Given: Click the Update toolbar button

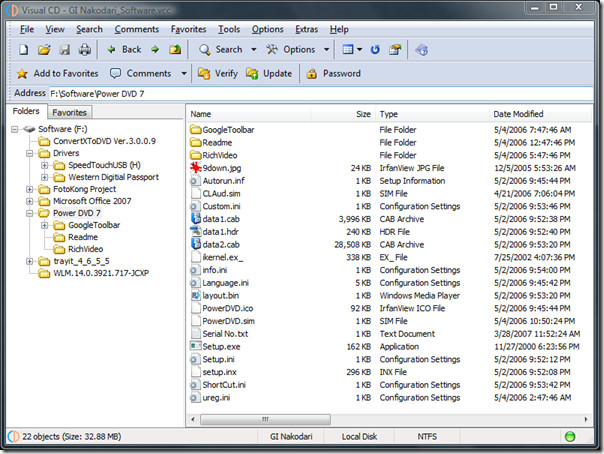Looking at the screenshot, I should click(x=269, y=74).
